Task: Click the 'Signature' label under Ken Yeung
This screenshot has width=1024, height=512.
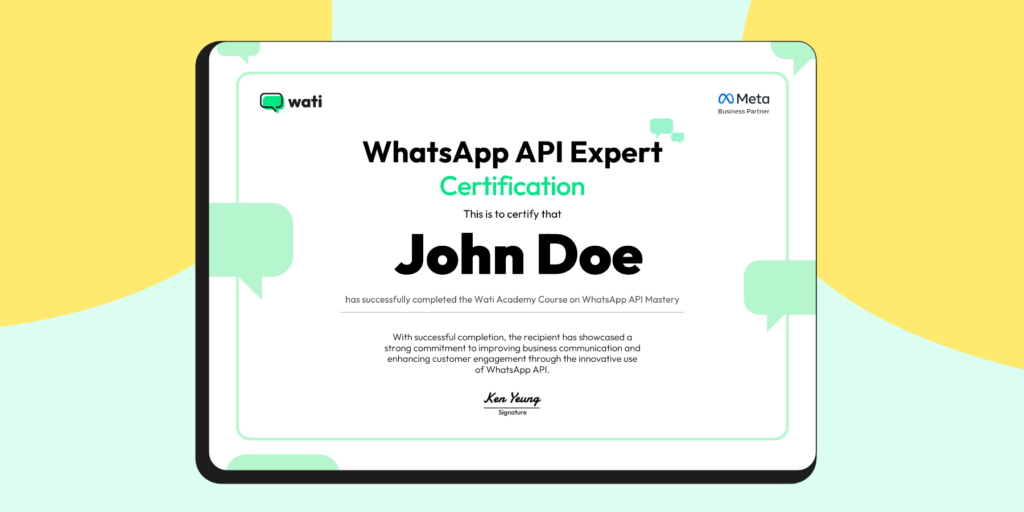Action: point(512,413)
